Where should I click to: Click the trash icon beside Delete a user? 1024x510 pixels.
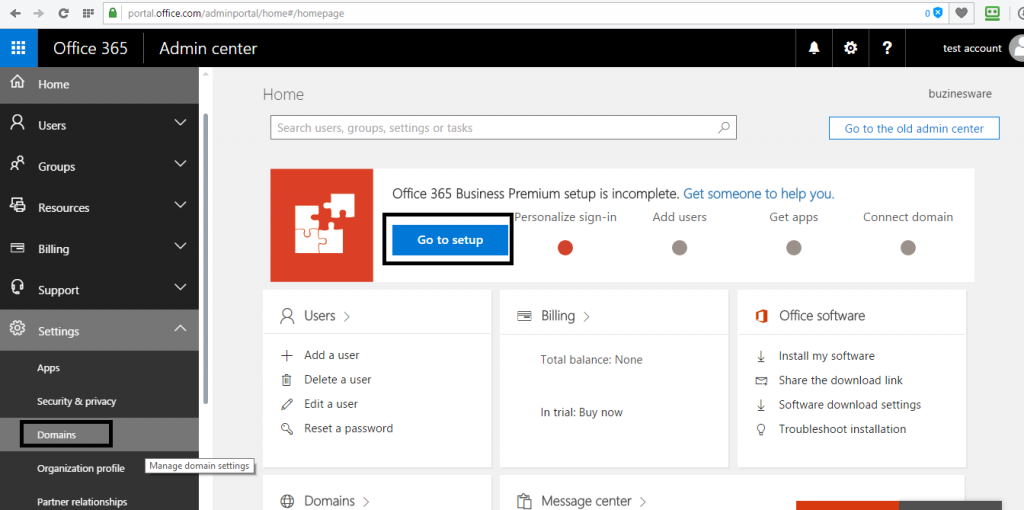point(286,380)
